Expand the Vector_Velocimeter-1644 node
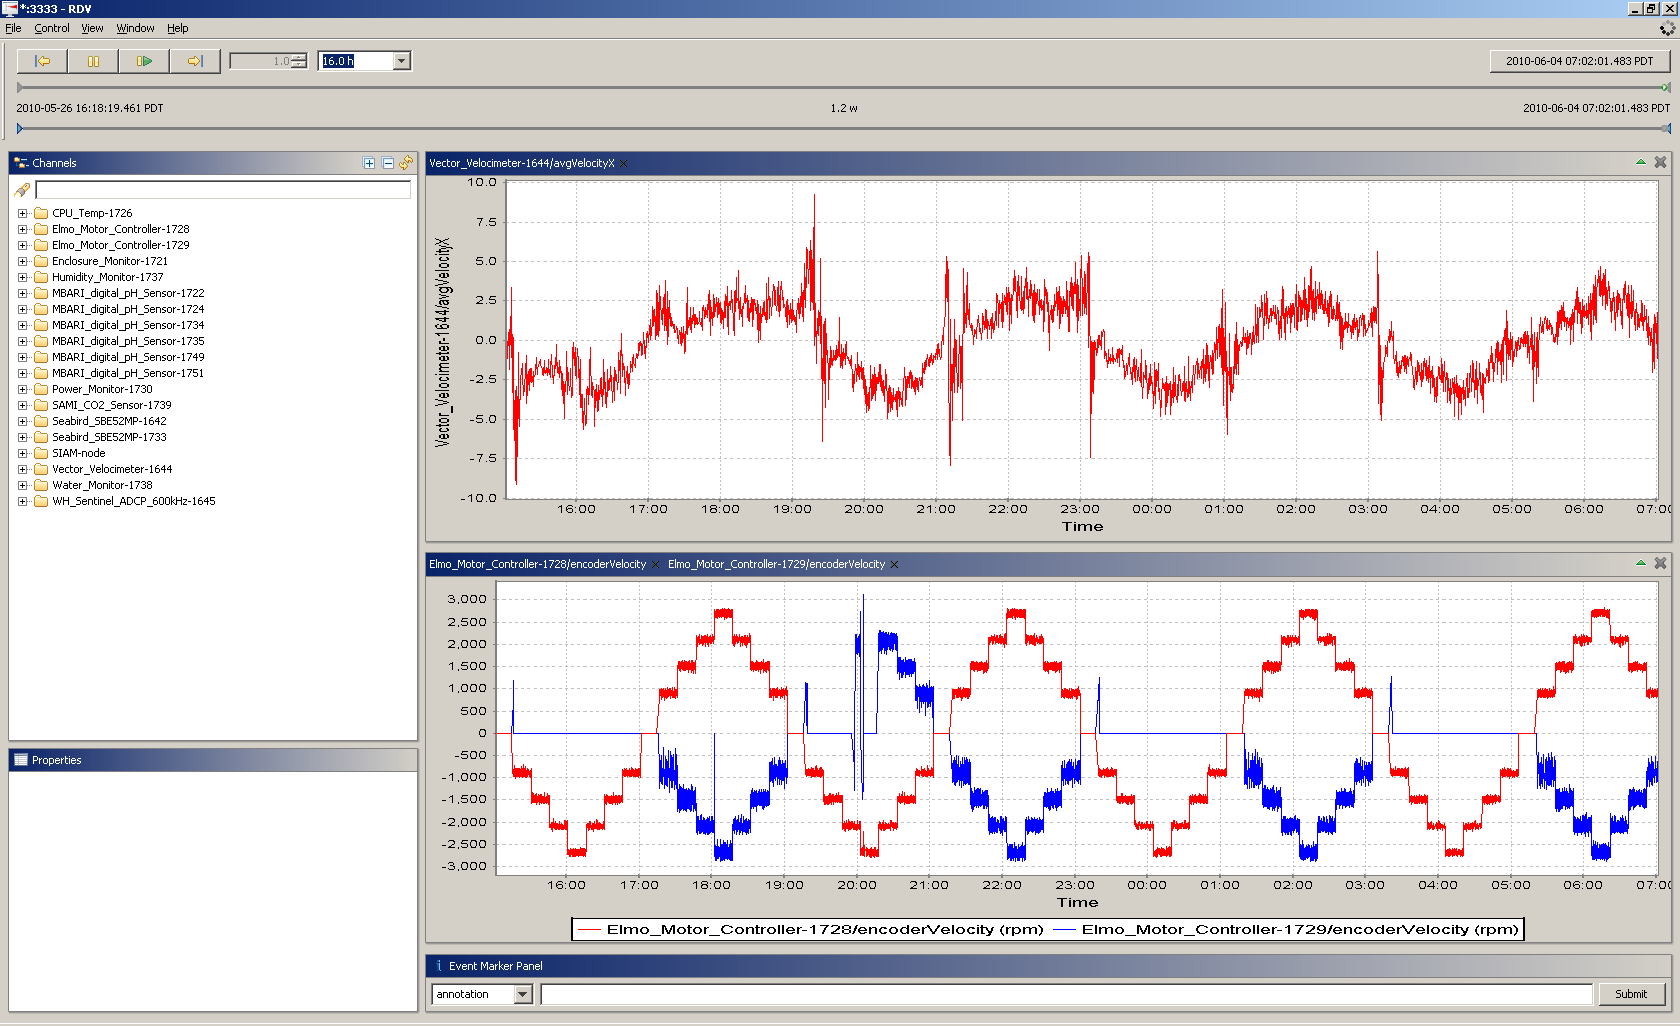The height and width of the screenshot is (1026, 1680). tap(23, 469)
